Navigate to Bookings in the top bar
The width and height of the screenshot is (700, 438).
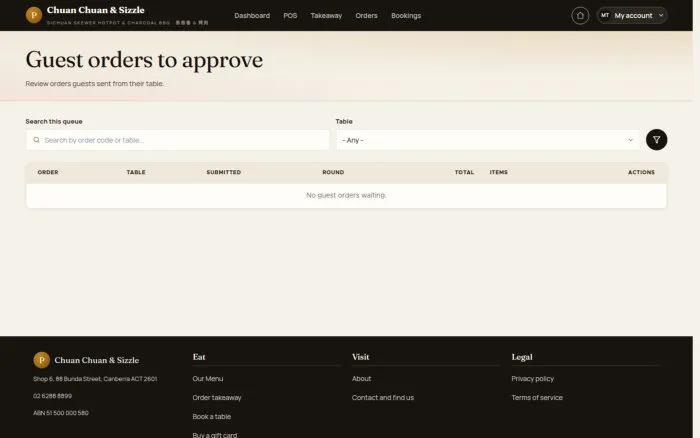click(x=406, y=16)
